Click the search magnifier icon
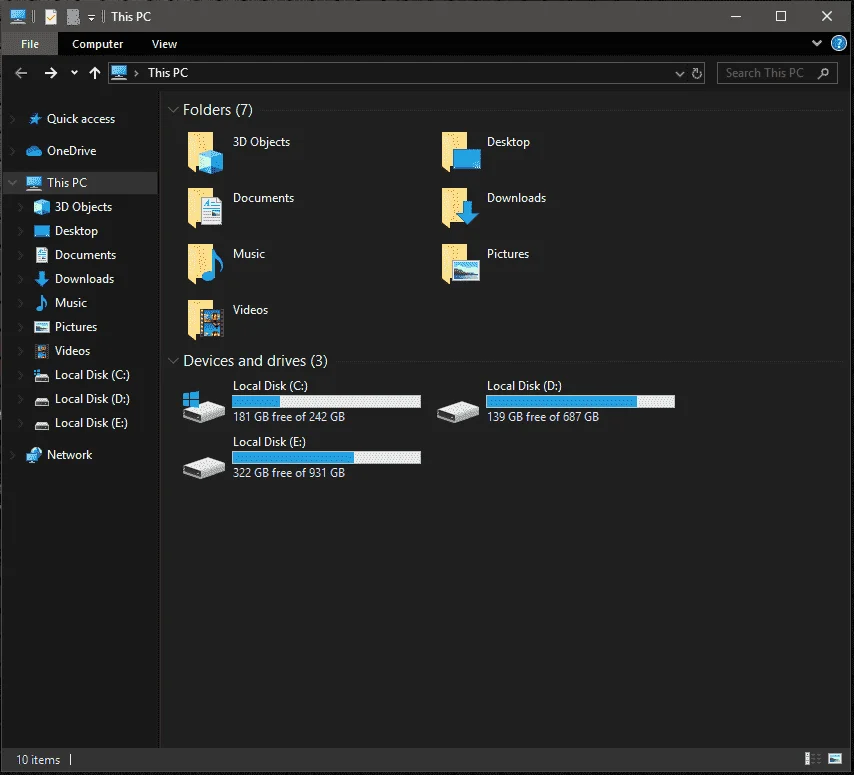Image resolution: width=854 pixels, height=775 pixels. (x=824, y=73)
